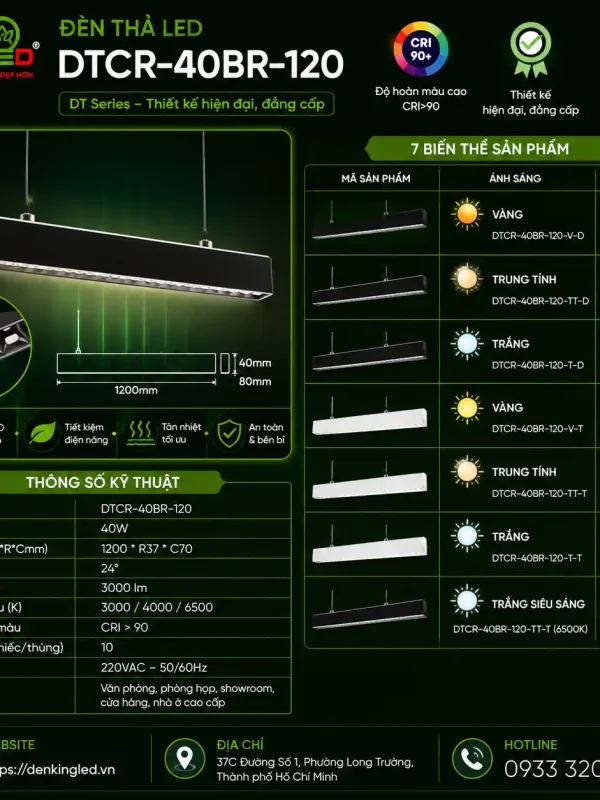Image resolution: width=600 pixels, height=800 pixels.
Task: Click the sun icon beside DTCR-40BR-120-TT-T TRUNG TÍNH
Action: [x=467, y=471]
